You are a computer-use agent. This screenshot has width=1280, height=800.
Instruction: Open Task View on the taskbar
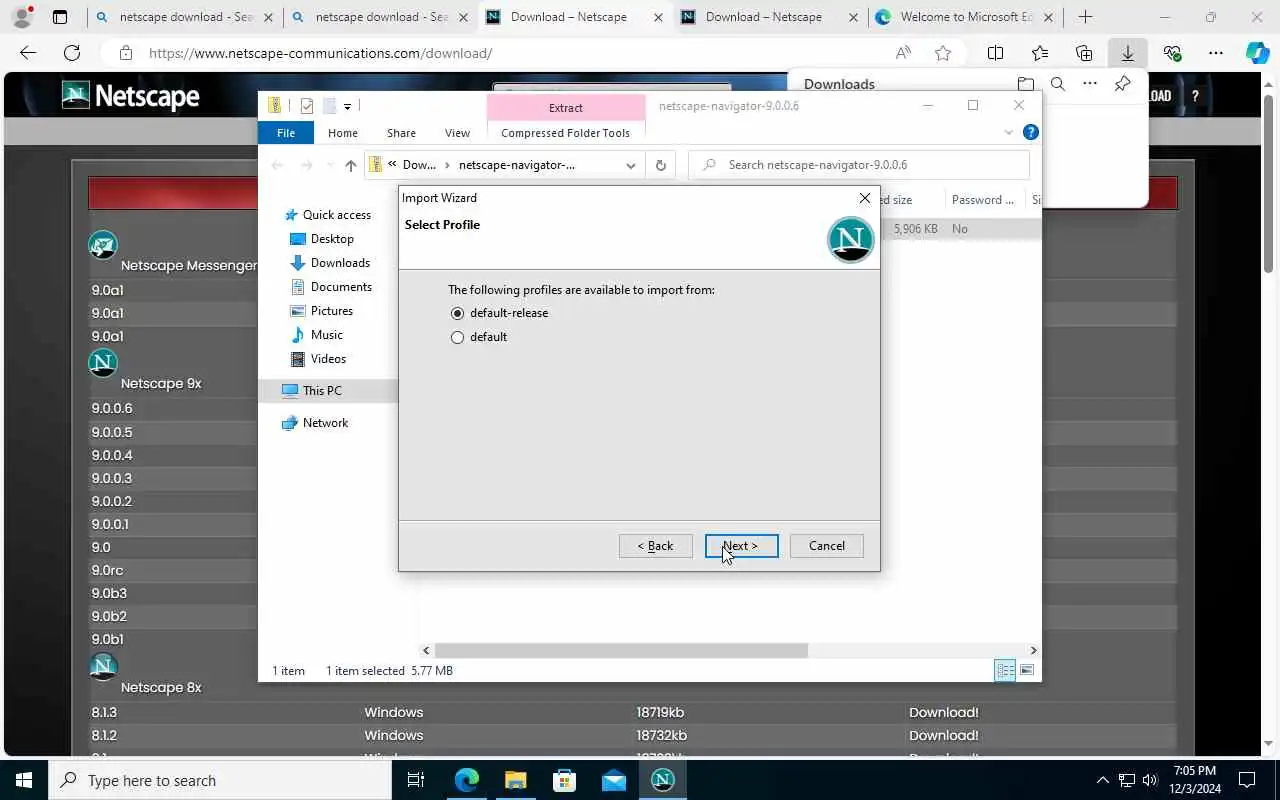(x=416, y=780)
